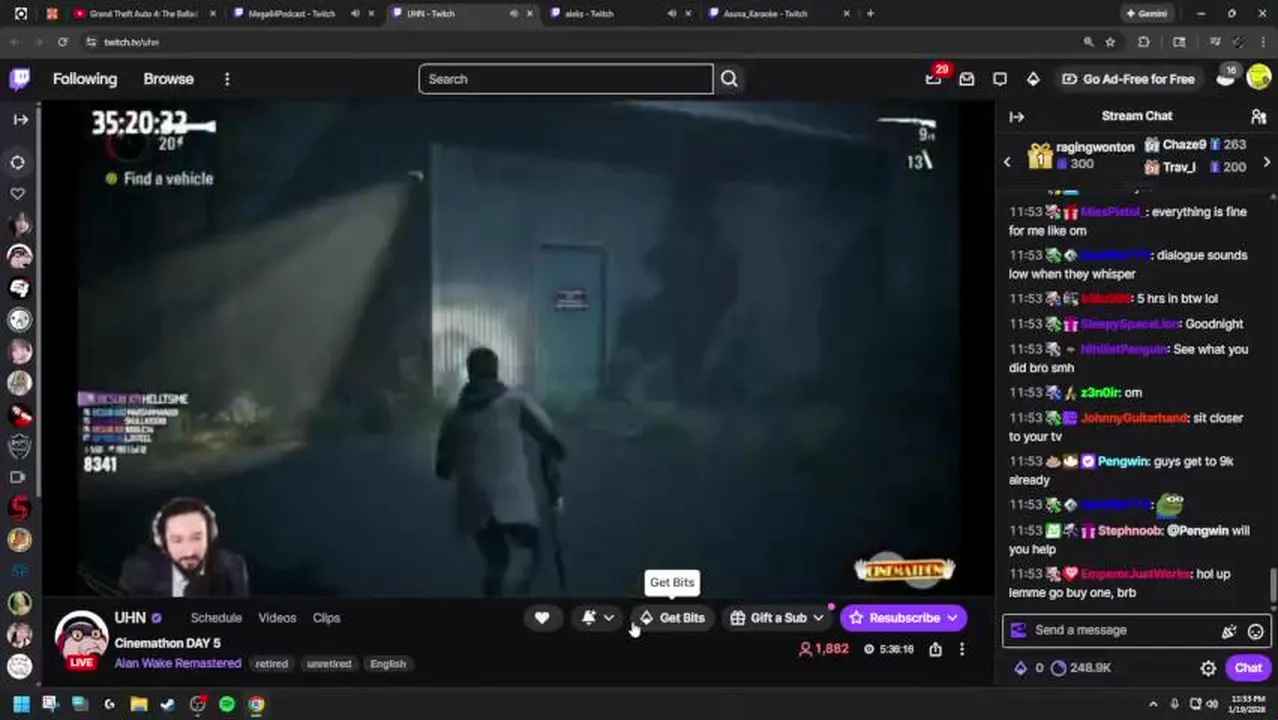Click the Get Bits button under video
This screenshot has height=720, width=1278.
pyautogui.click(x=672, y=618)
